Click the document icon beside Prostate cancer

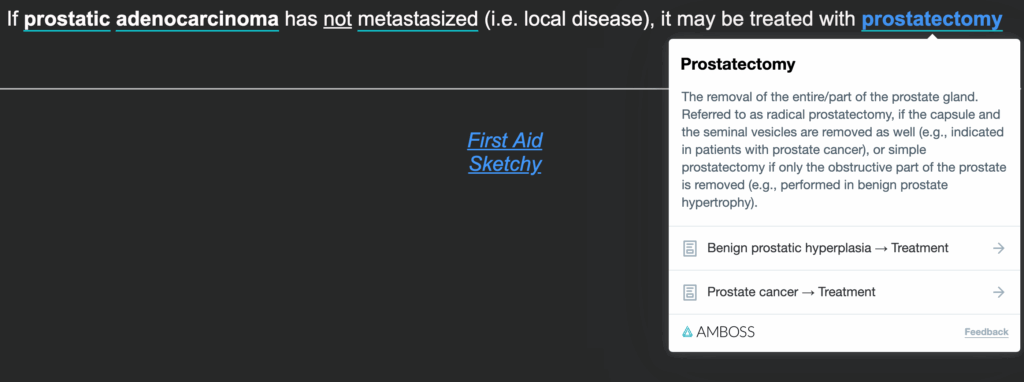[x=690, y=292]
